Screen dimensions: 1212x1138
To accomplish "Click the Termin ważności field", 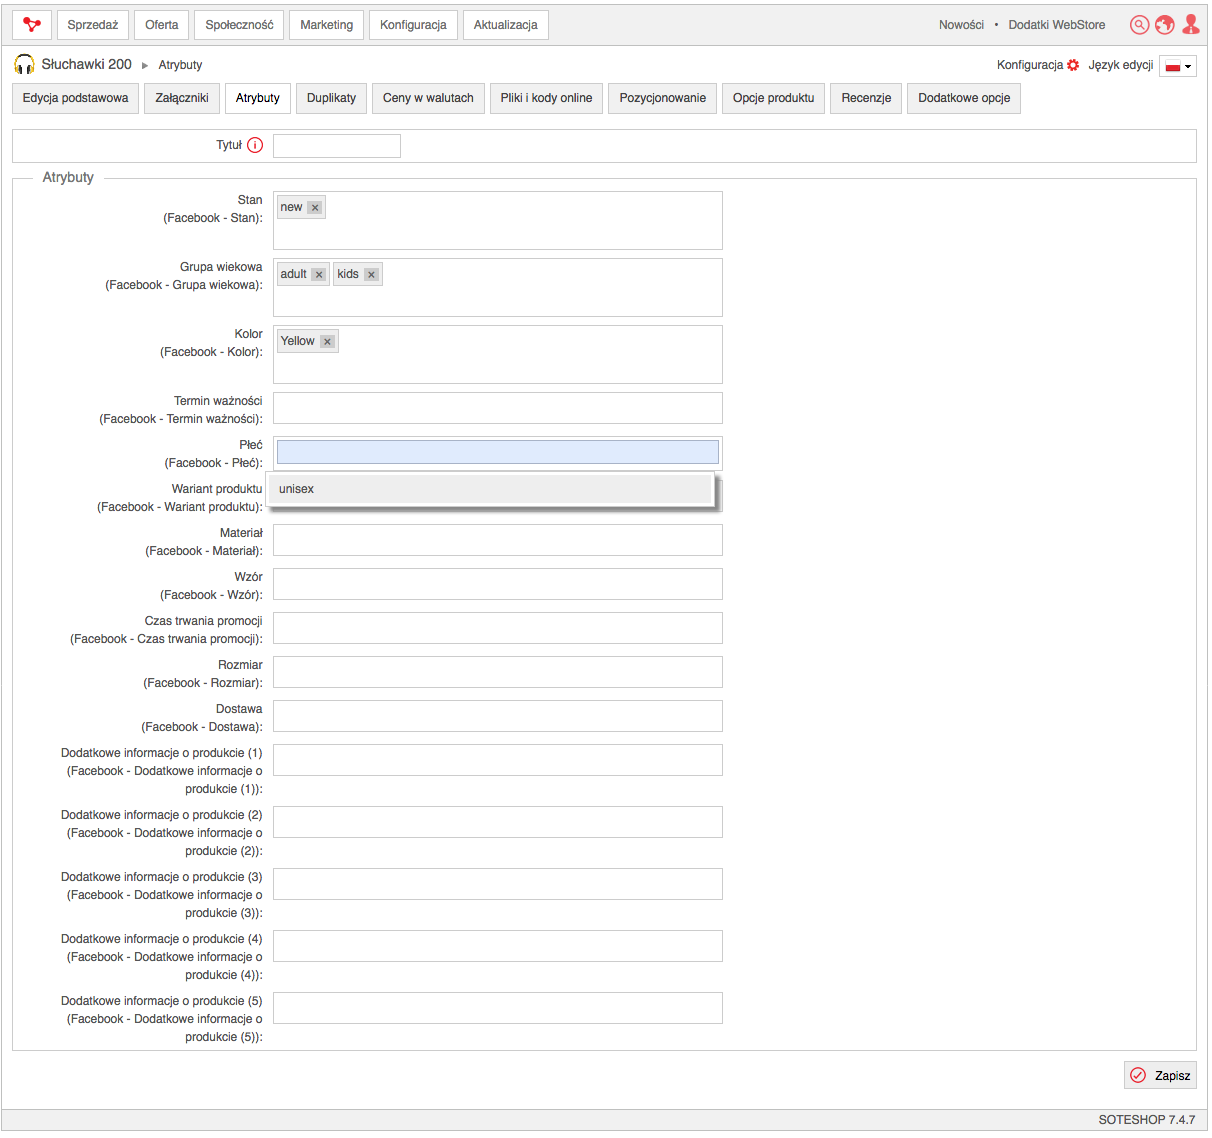I will pyautogui.click(x=498, y=408).
